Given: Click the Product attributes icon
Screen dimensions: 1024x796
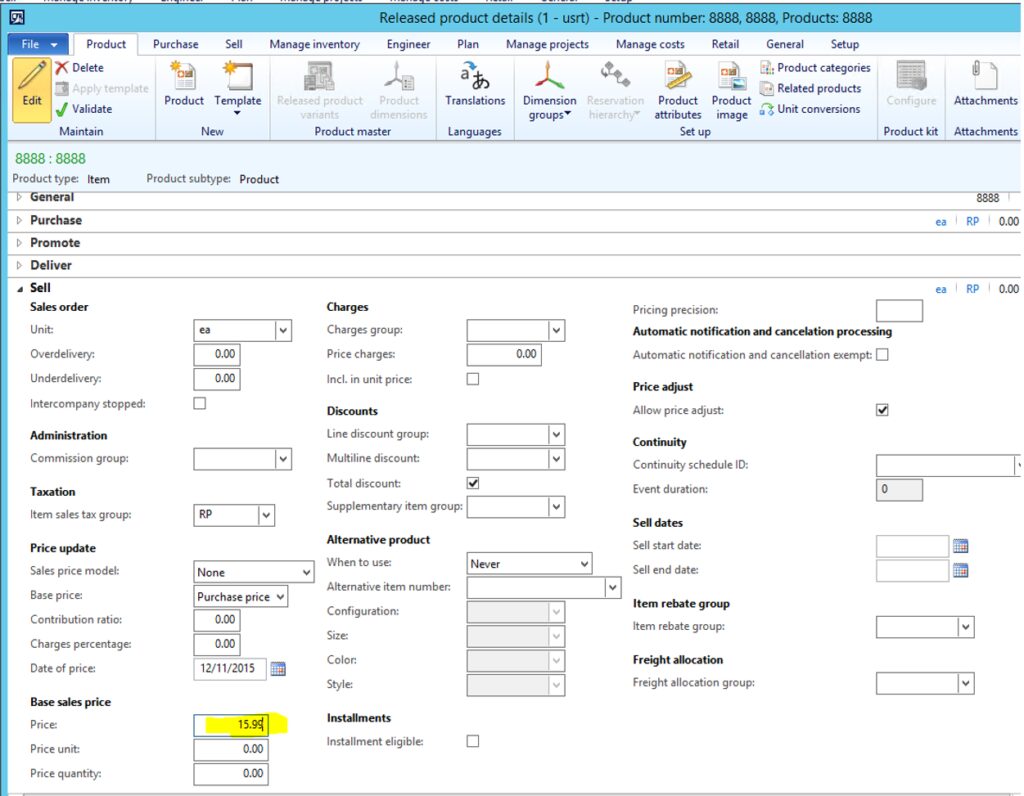Looking at the screenshot, I should point(678,77).
